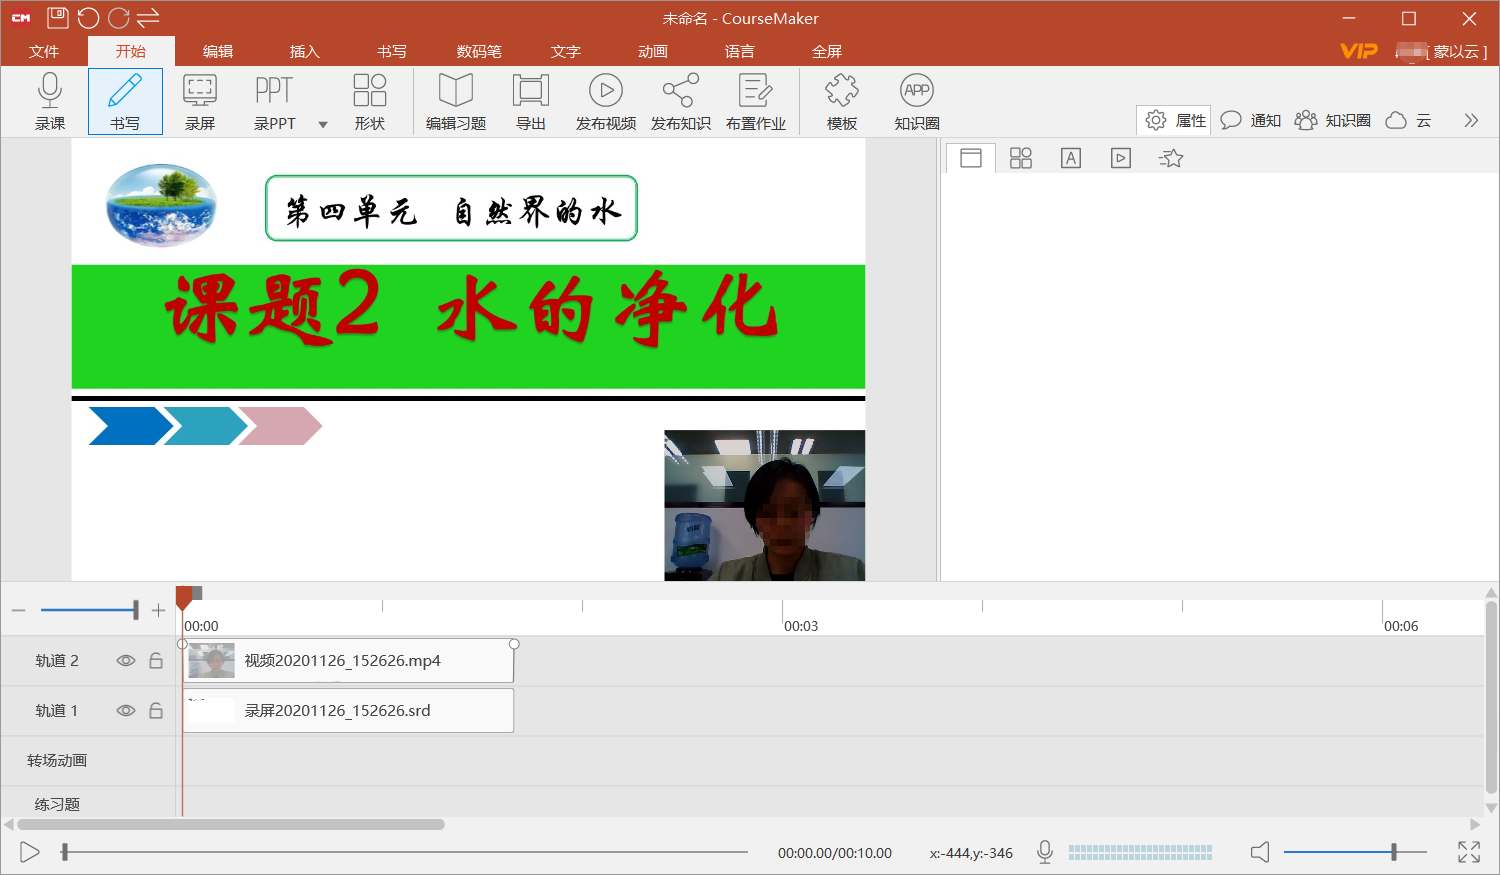Viewport: 1500px width, 875px height.
Task: Select the page properties panel icon
Action: point(971,158)
